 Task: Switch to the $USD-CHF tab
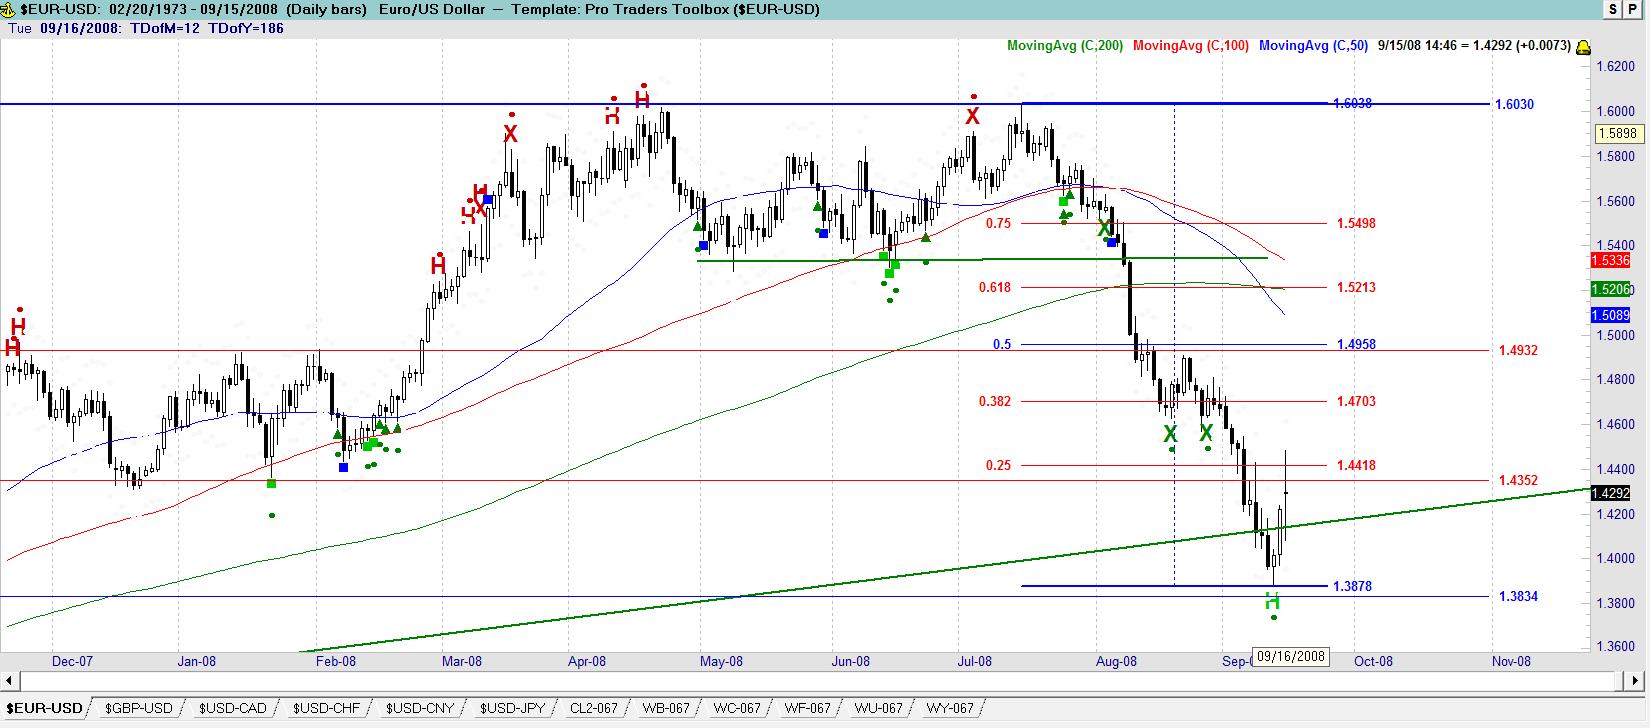point(327,708)
